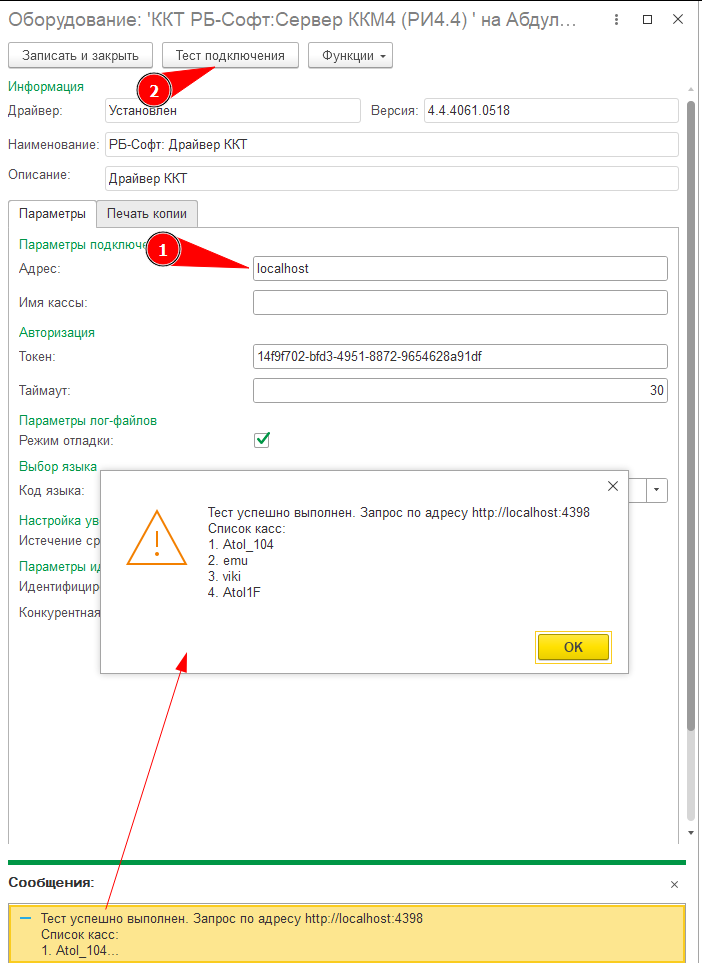Collapse message with the blue minus icon
The image size is (702, 963).
click(x=25, y=918)
